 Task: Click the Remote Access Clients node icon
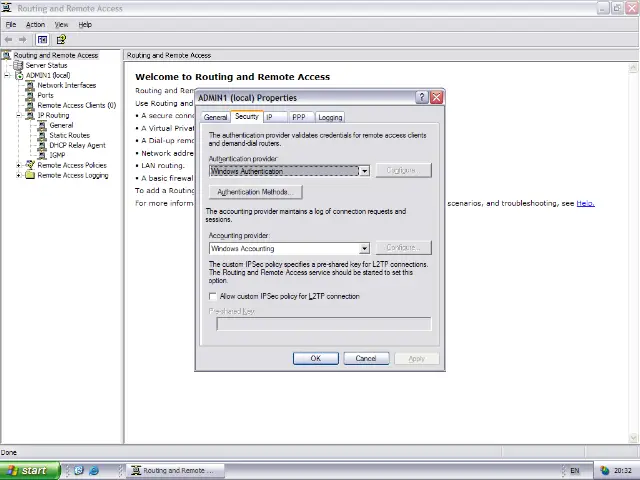point(30,105)
